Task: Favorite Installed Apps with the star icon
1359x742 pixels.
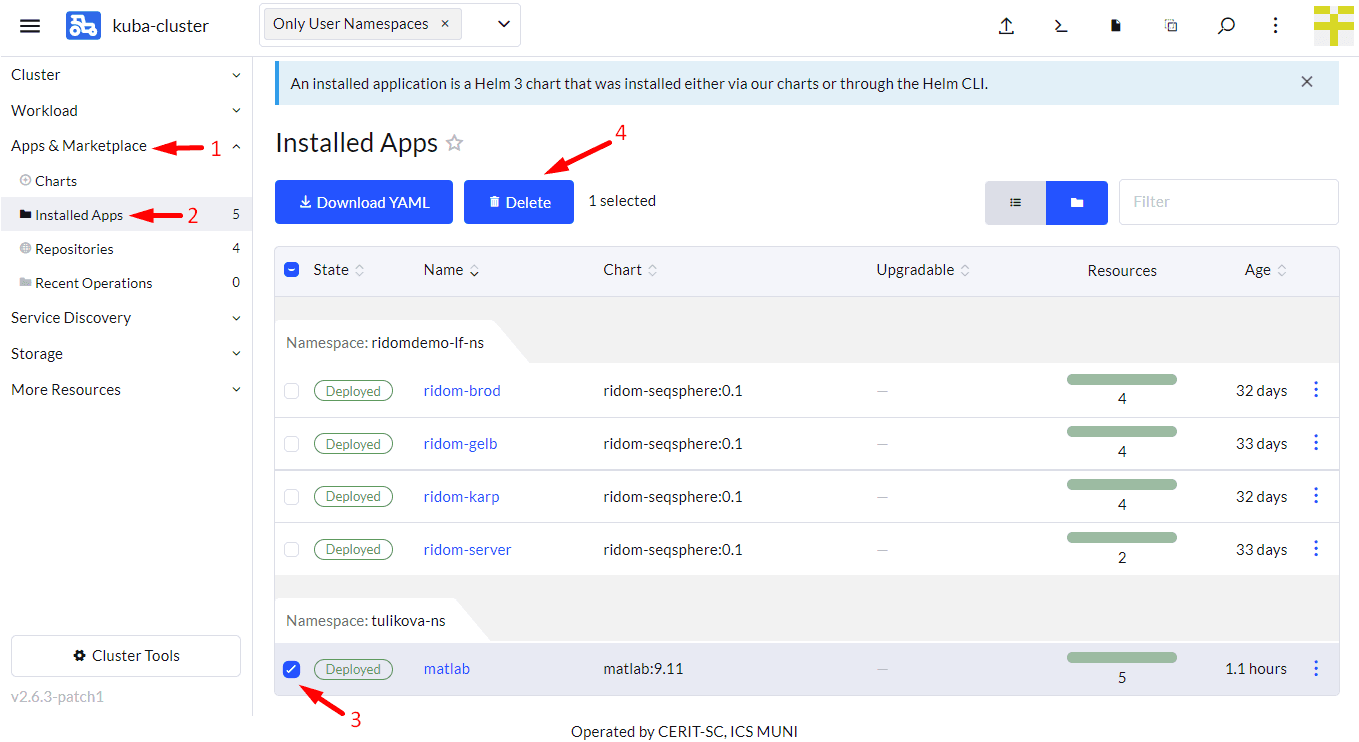Action: (455, 143)
